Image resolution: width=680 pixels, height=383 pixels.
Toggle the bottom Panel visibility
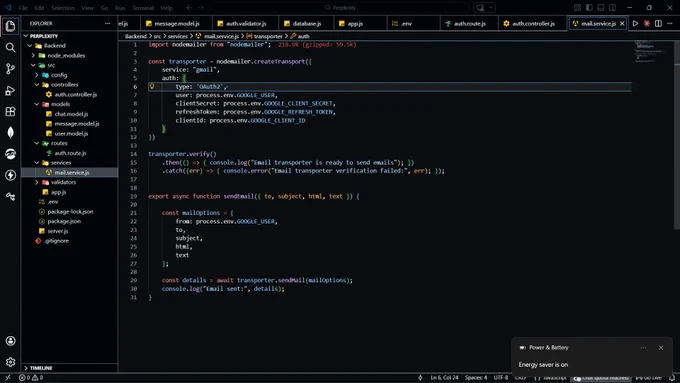(x=601, y=7)
